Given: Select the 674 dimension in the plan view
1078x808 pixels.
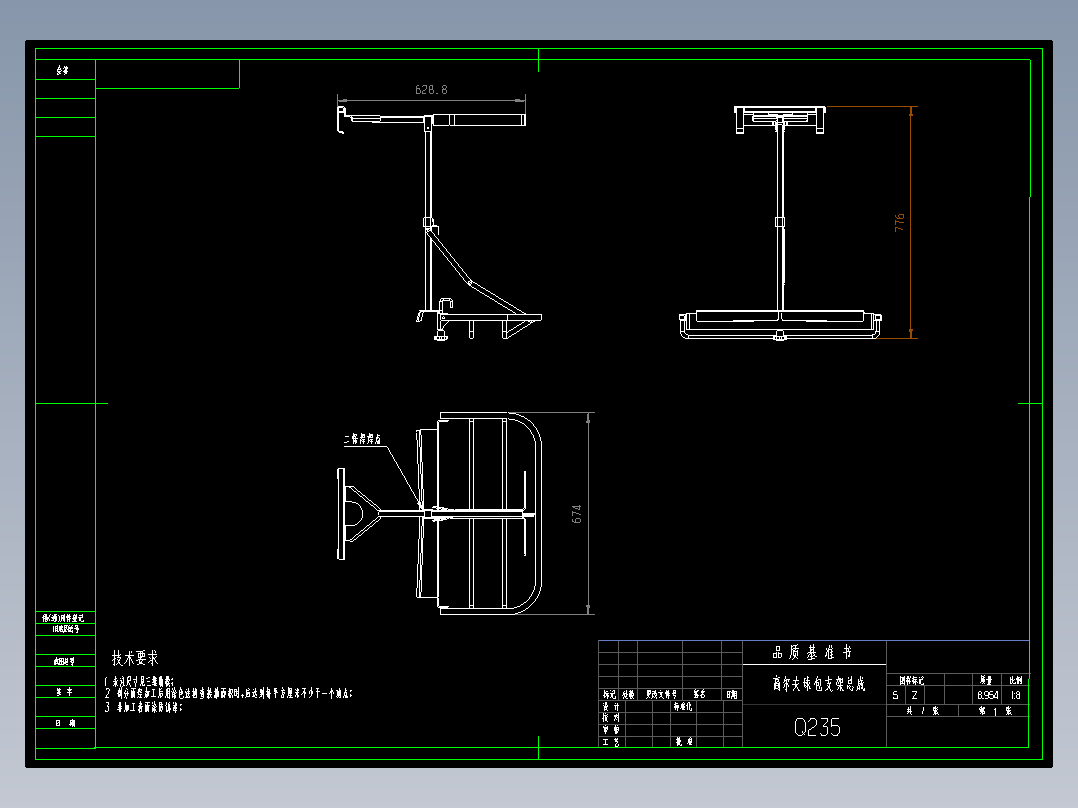Looking at the screenshot, I should pyautogui.click(x=576, y=514).
